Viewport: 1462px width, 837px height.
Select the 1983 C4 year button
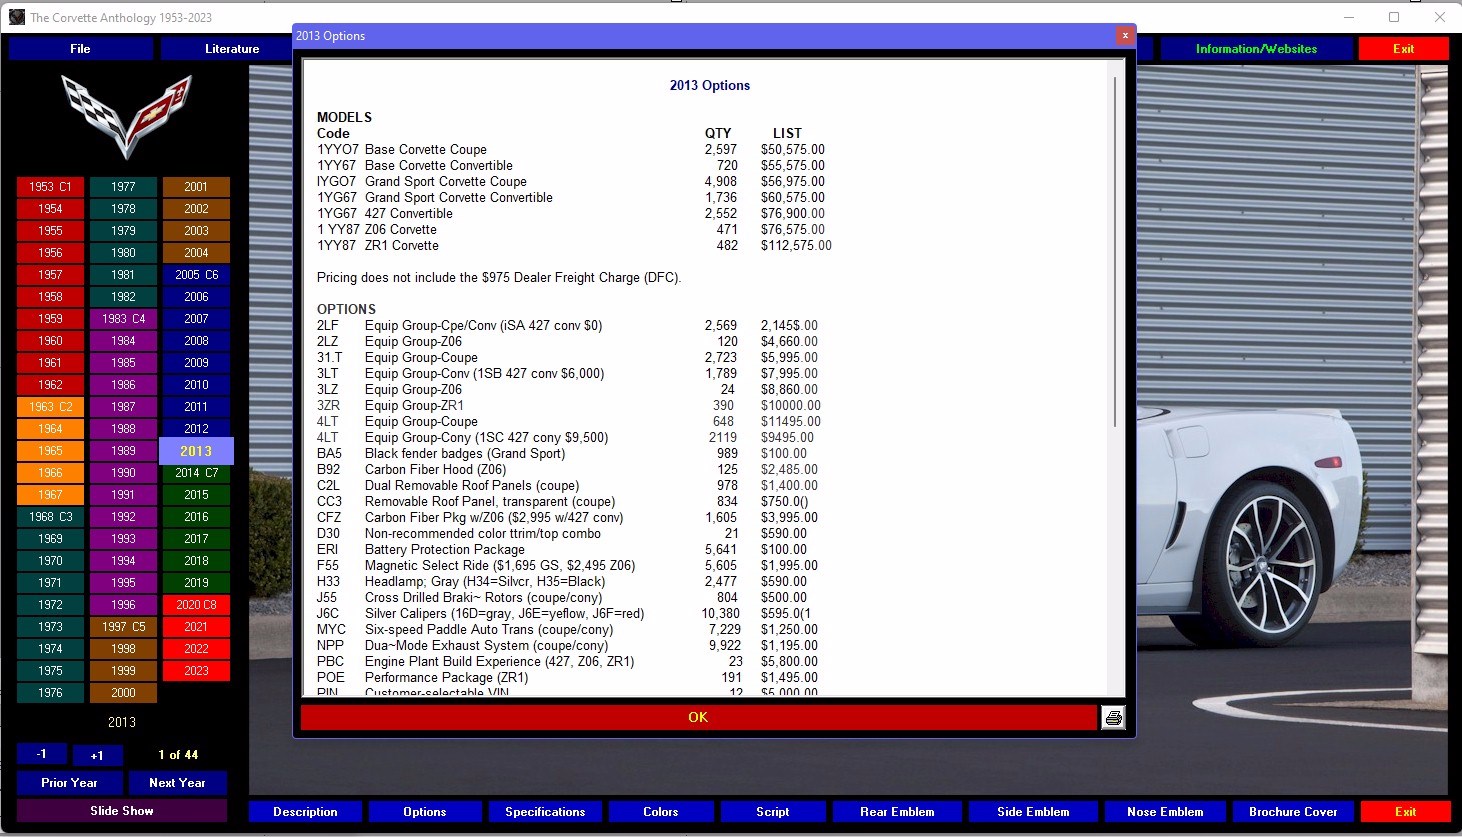123,319
